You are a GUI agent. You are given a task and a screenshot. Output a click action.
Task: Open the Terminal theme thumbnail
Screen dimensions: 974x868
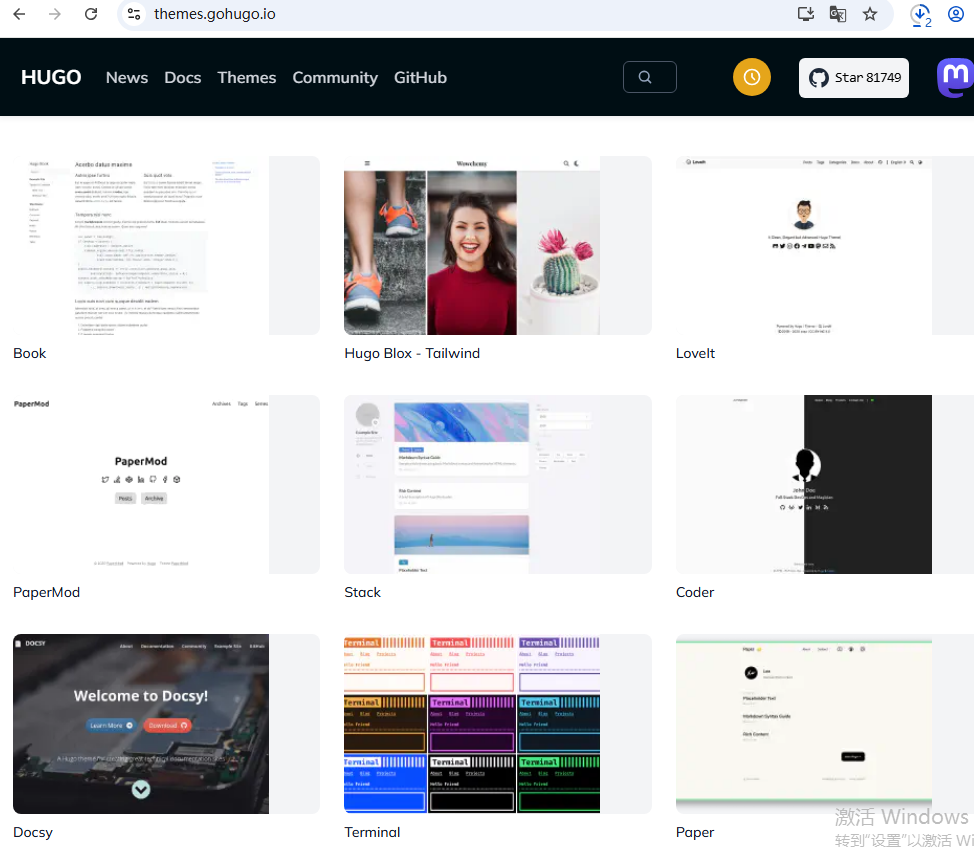click(x=498, y=724)
